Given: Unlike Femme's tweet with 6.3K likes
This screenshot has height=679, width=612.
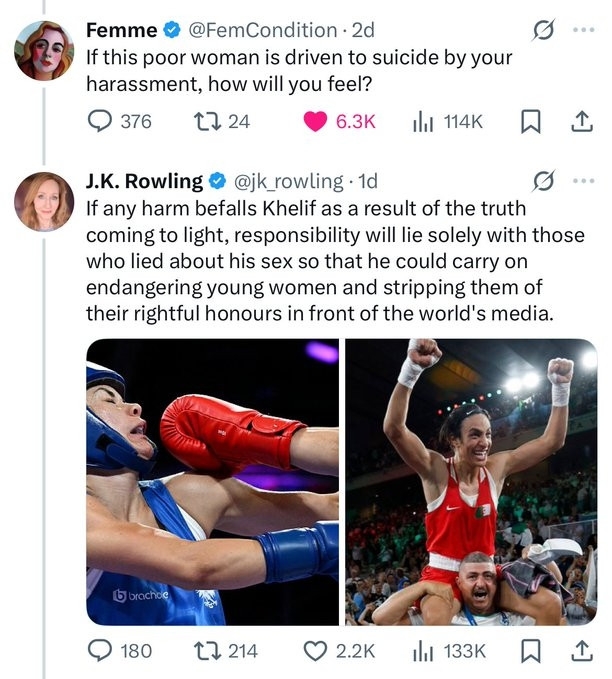Looking at the screenshot, I should tap(316, 121).
